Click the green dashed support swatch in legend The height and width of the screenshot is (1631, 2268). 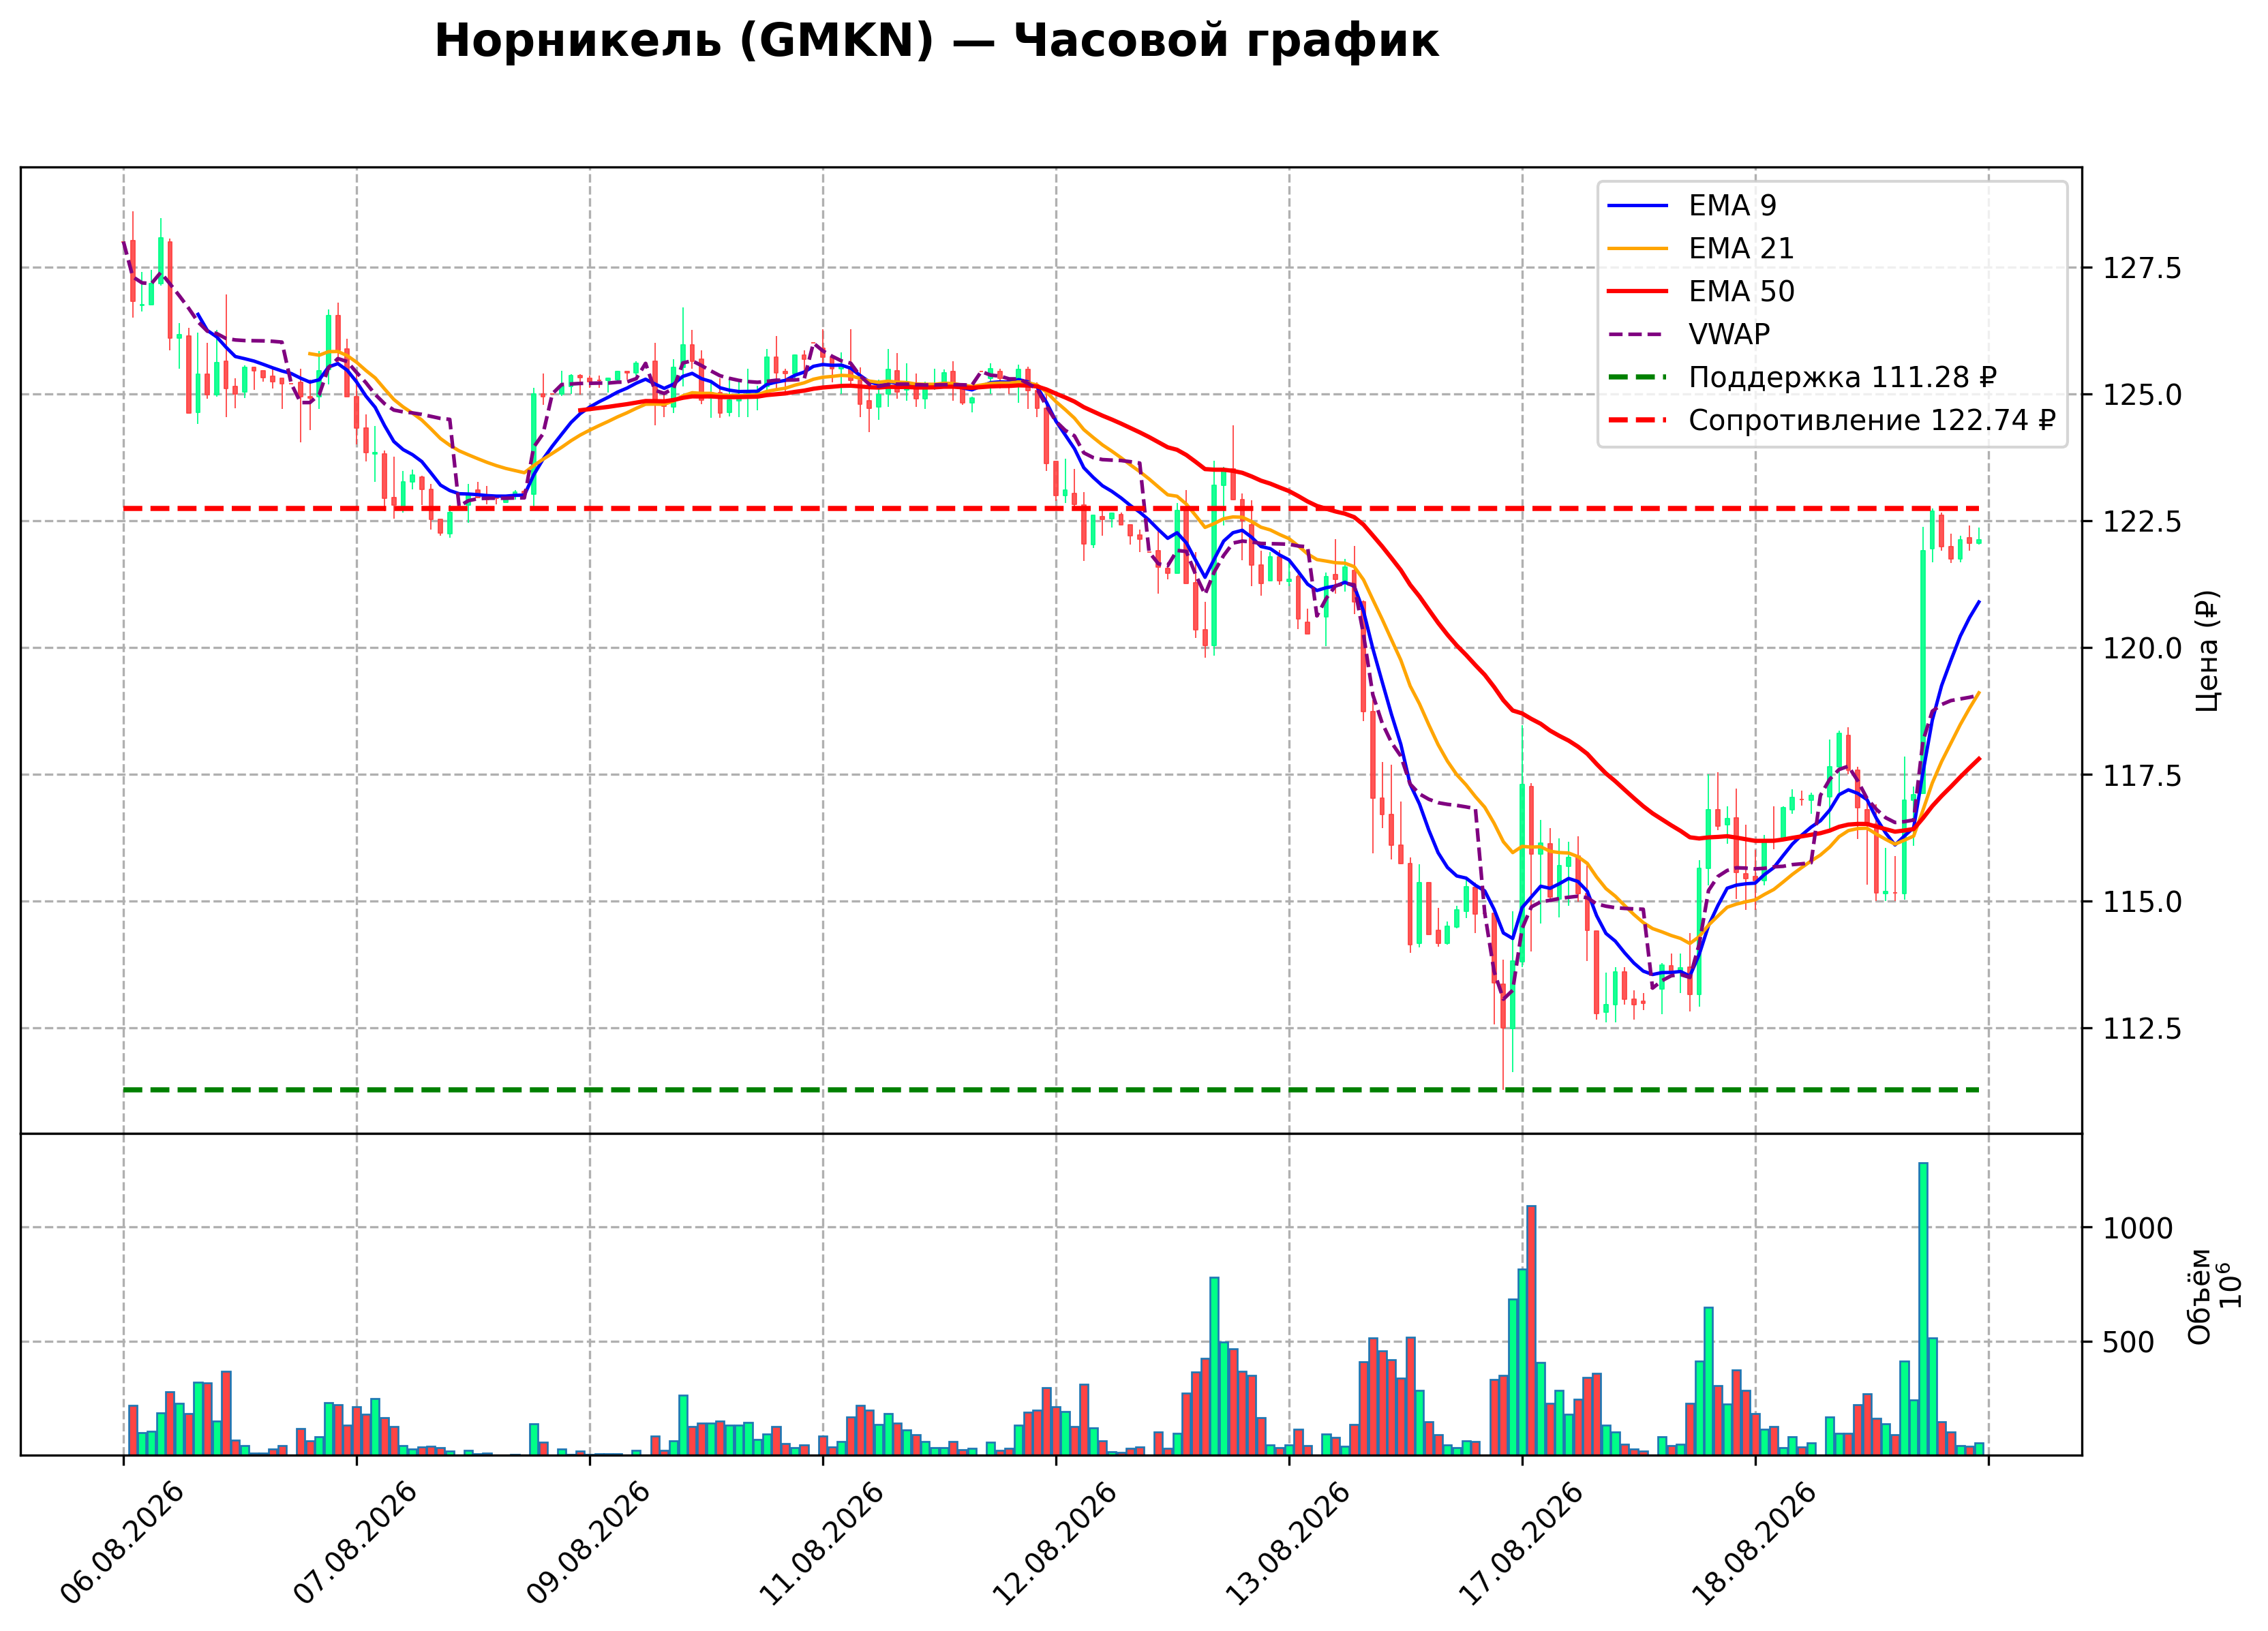[1638, 377]
